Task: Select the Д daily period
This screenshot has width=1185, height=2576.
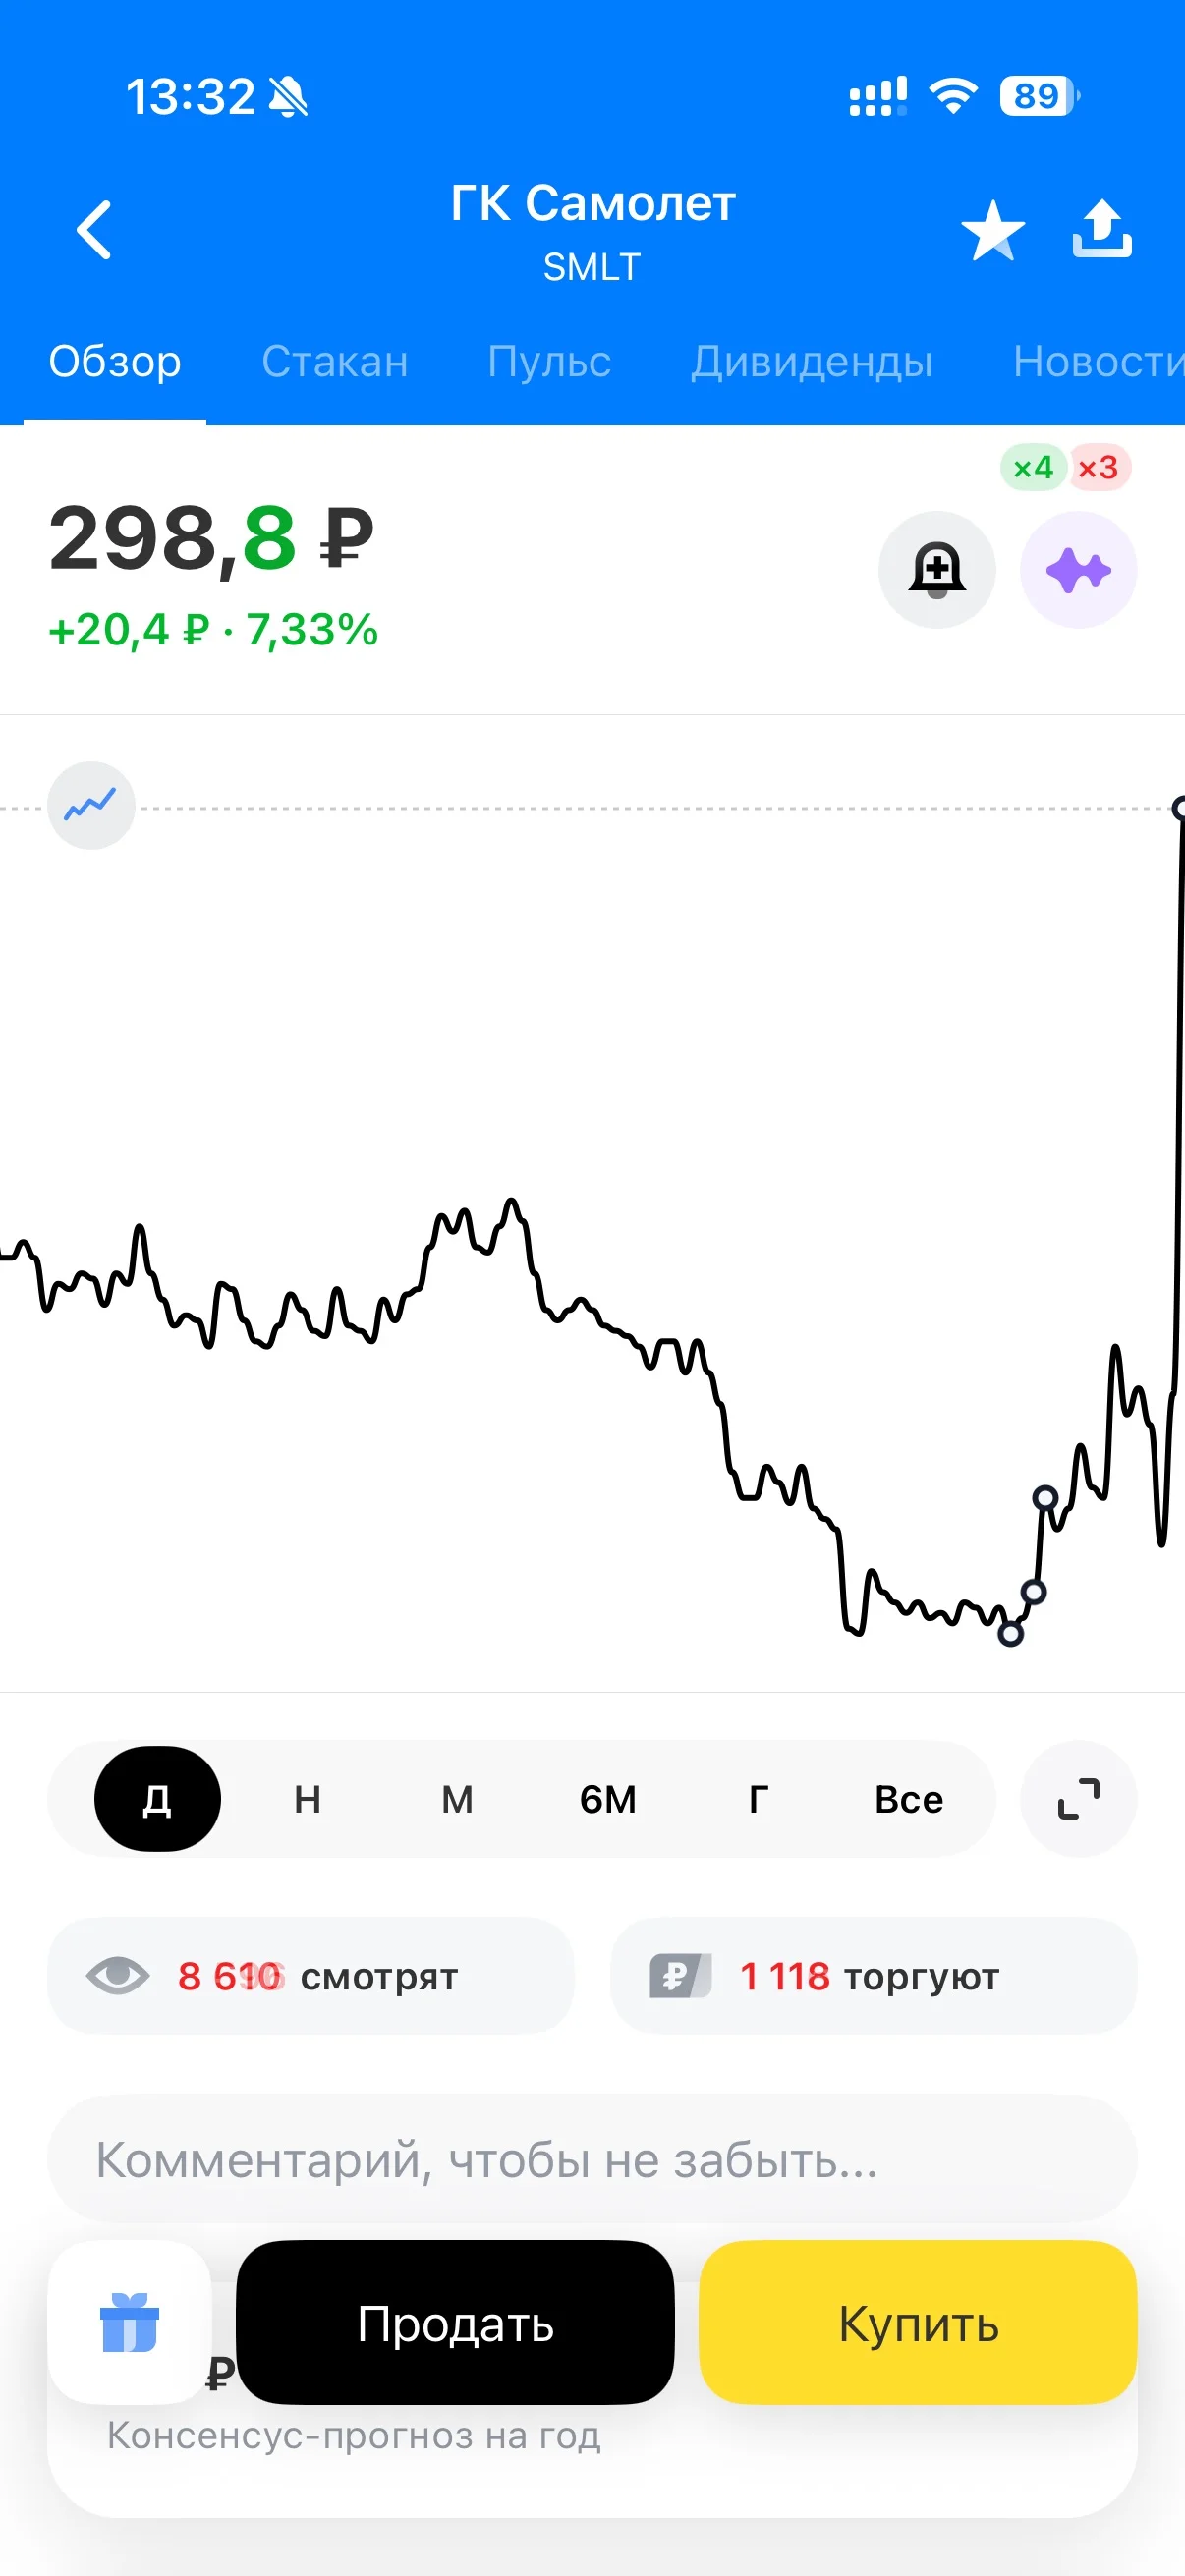Action: point(157,1799)
